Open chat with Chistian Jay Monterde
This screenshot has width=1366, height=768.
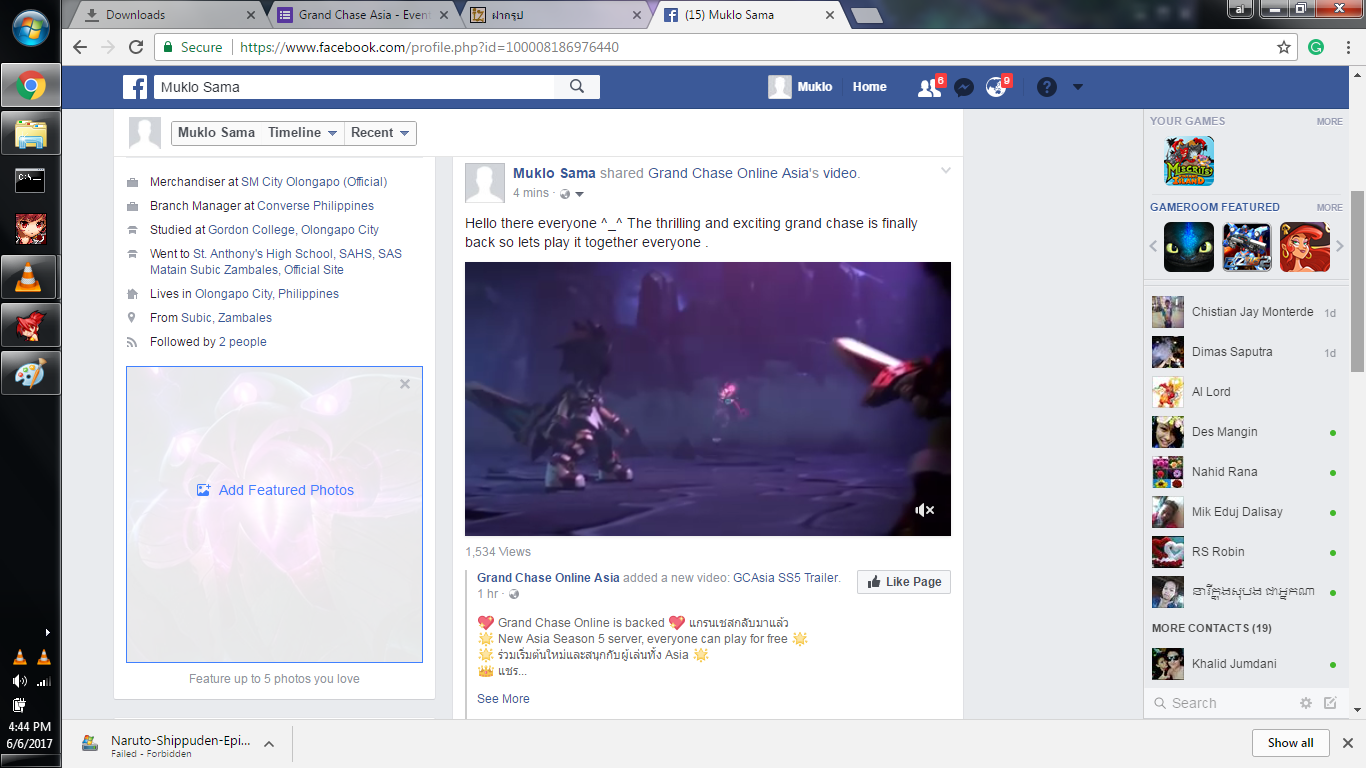click(1244, 312)
